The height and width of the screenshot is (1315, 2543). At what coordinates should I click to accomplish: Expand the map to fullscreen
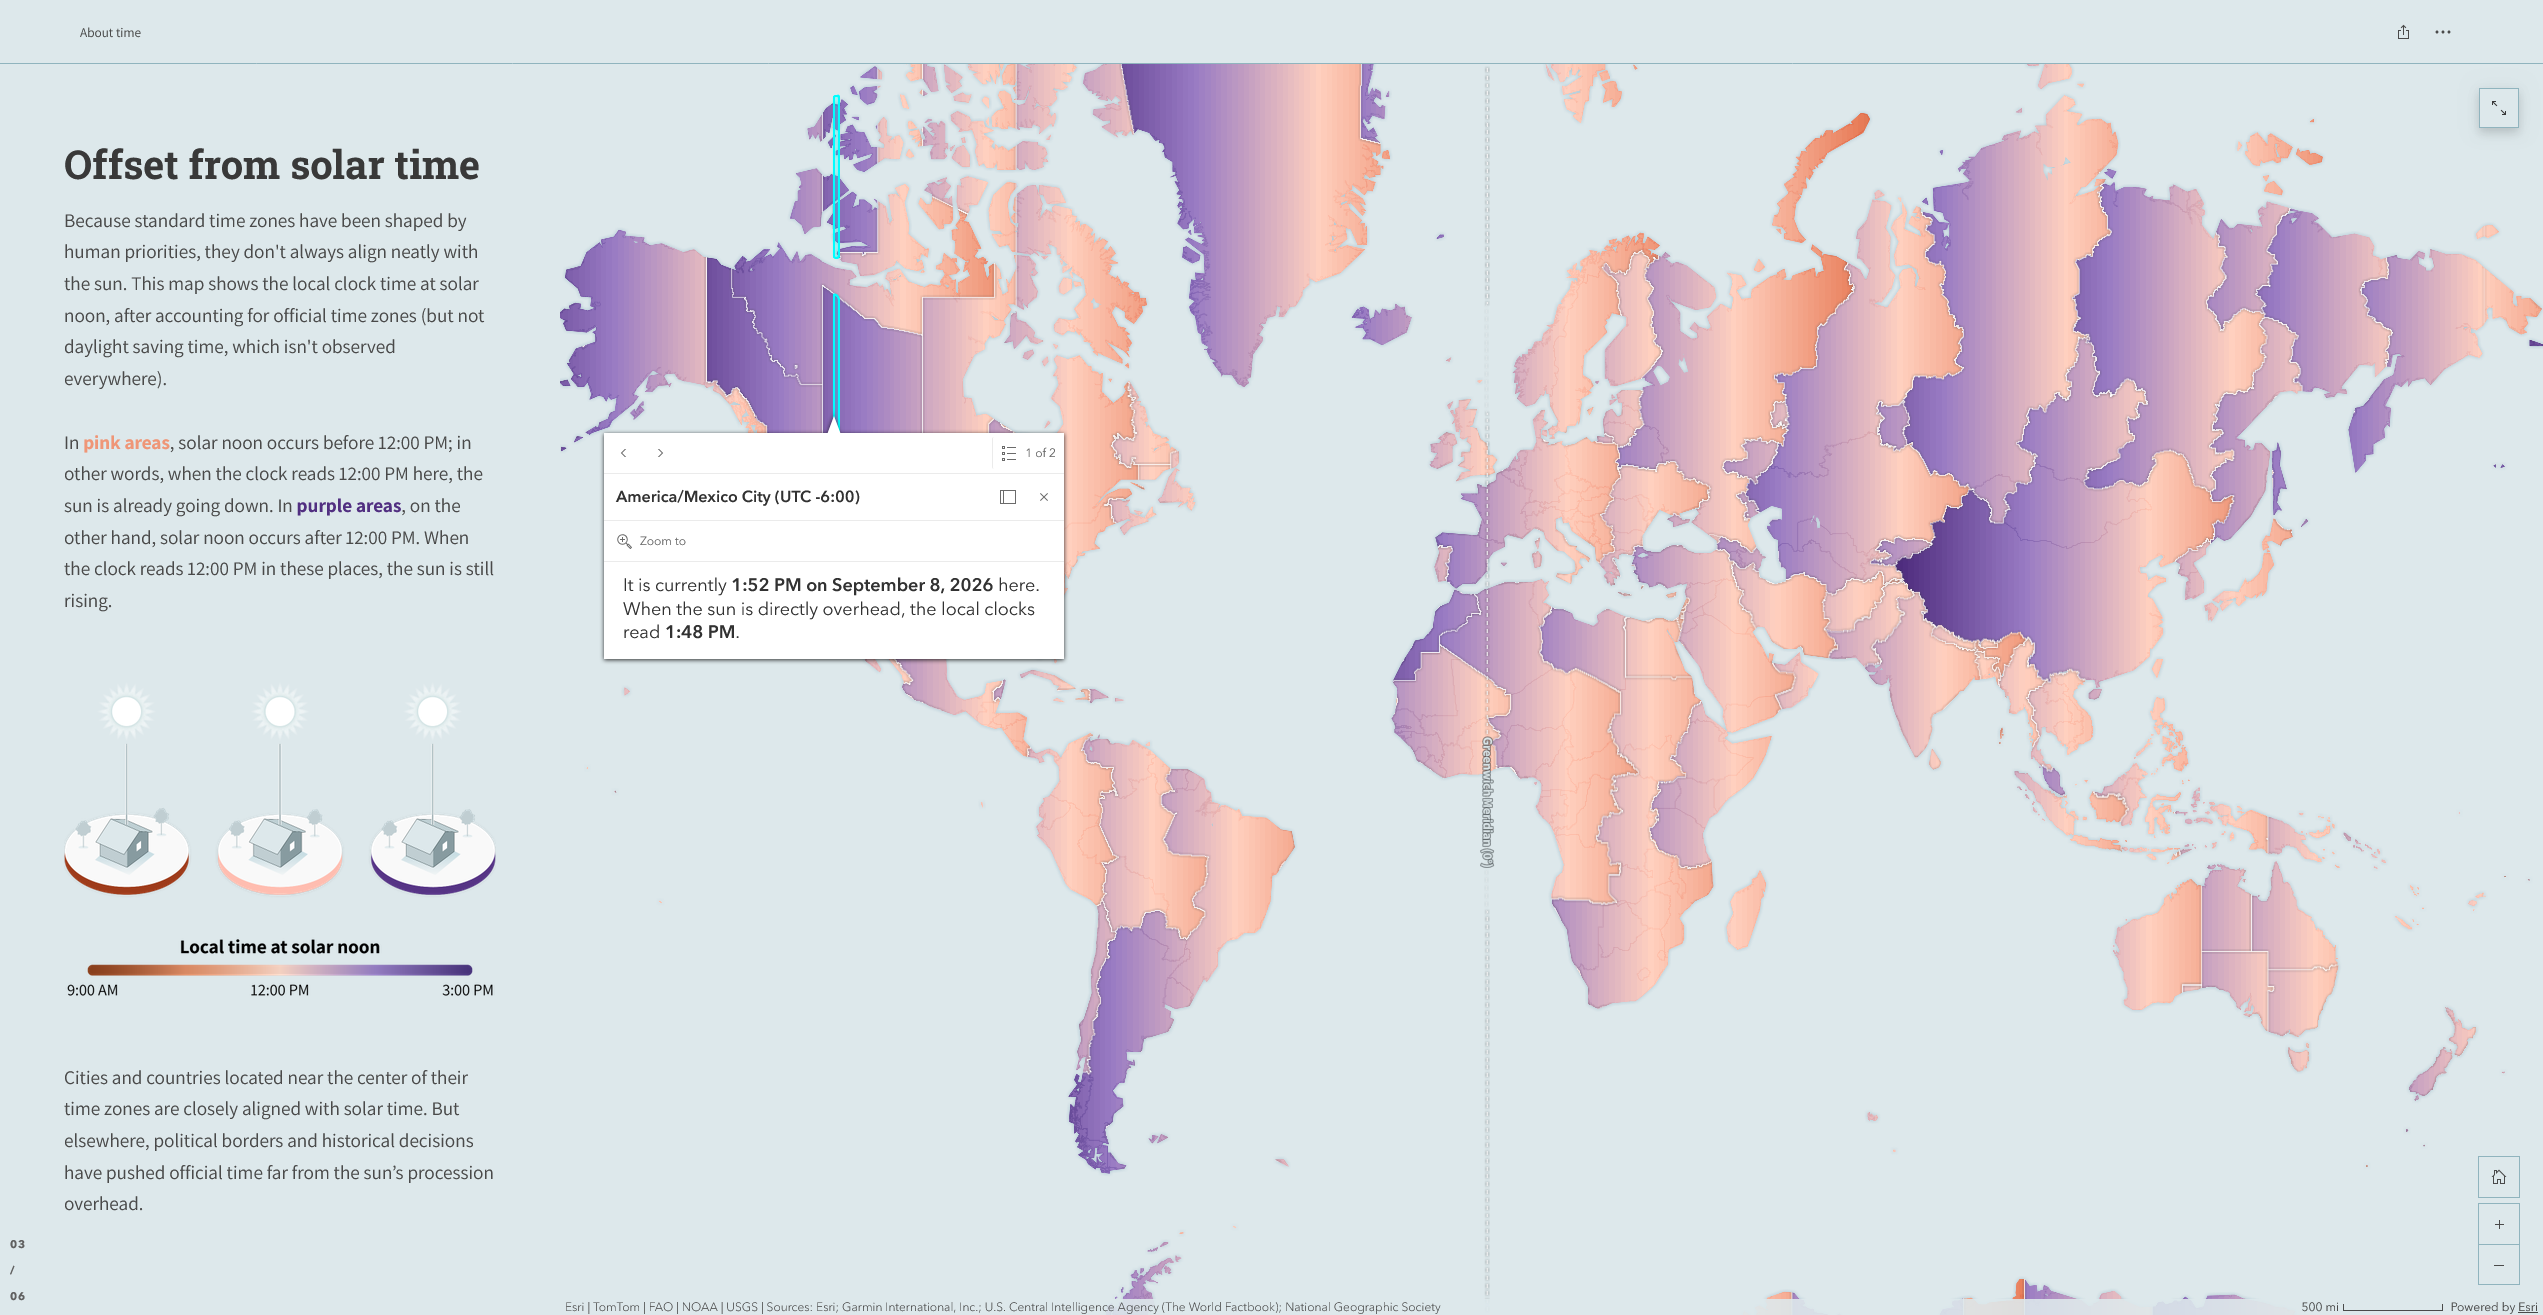pyautogui.click(x=2498, y=108)
